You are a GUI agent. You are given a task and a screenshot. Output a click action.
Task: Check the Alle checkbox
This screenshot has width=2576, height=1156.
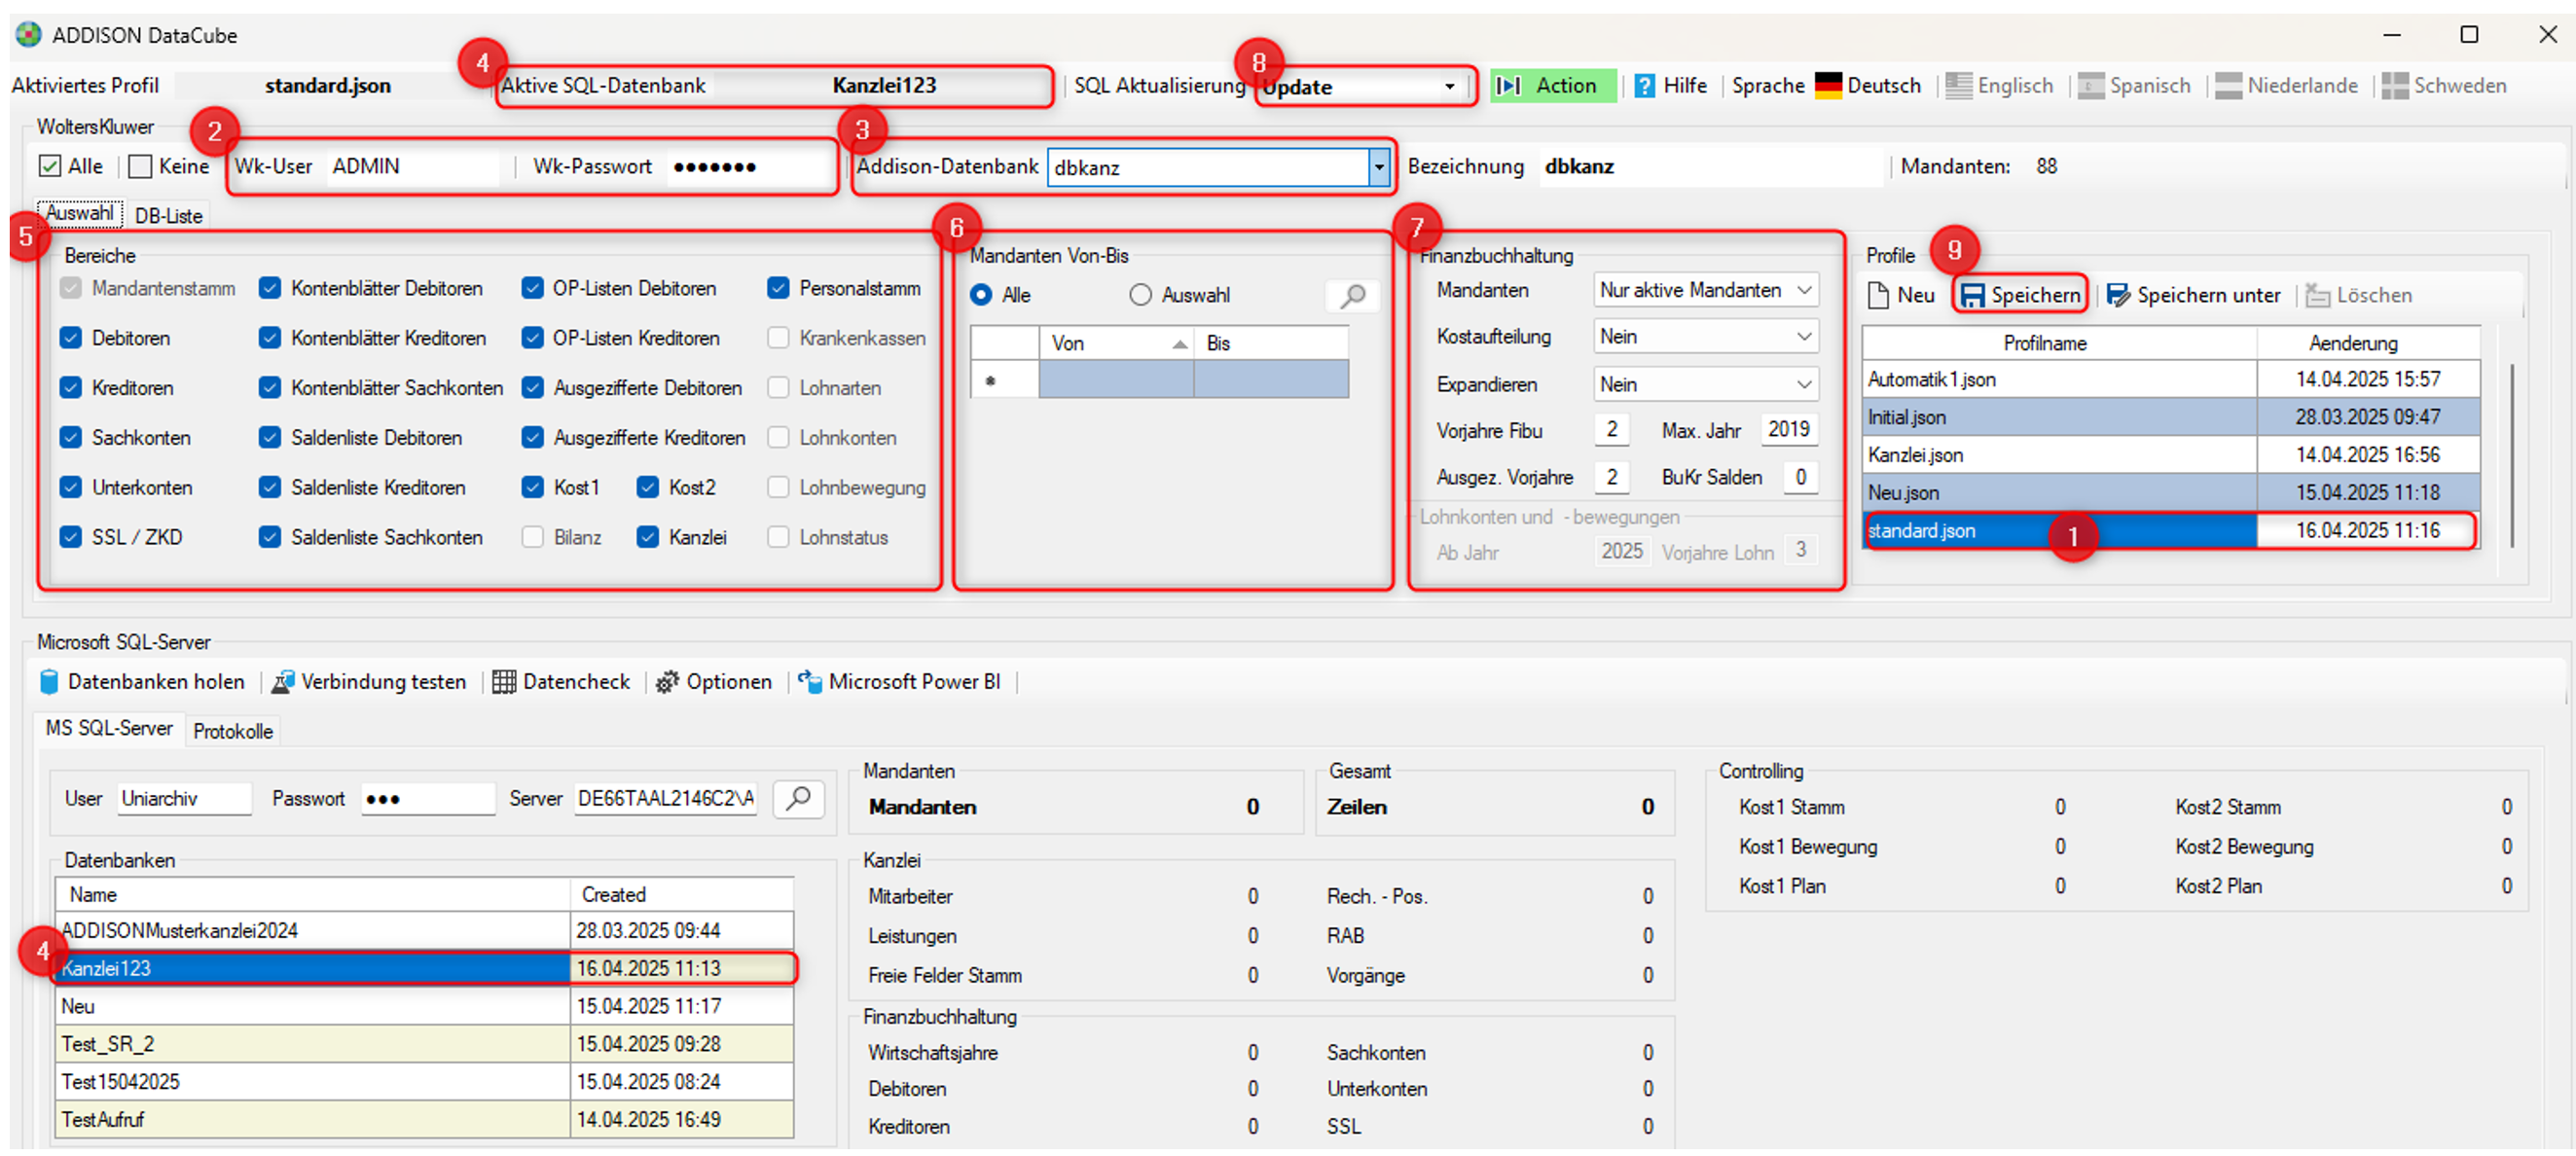click(x=50, y=166)
